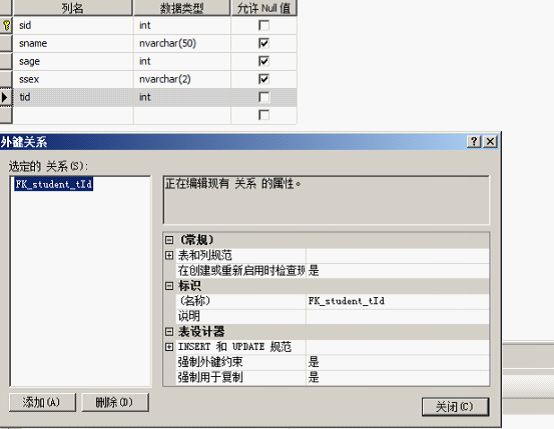This screenshot has height=429, width=554.
Task: Click 强制用于复制 value 是
Action: (397, 377)
